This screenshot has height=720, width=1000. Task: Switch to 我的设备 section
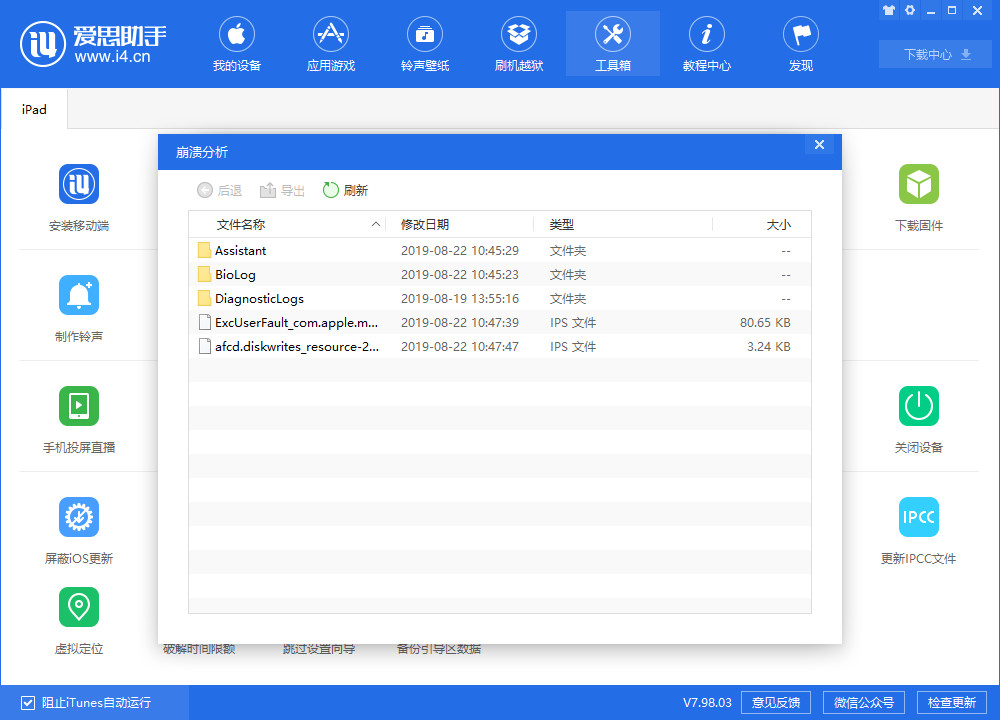click(237, 45)
